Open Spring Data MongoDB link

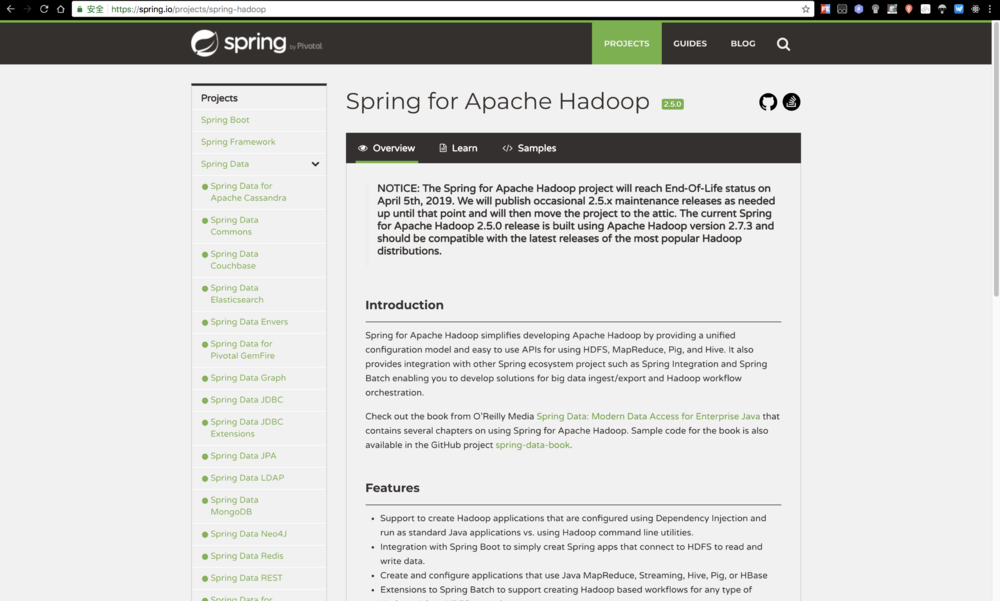pyautogui.click(x=234, y=506)
